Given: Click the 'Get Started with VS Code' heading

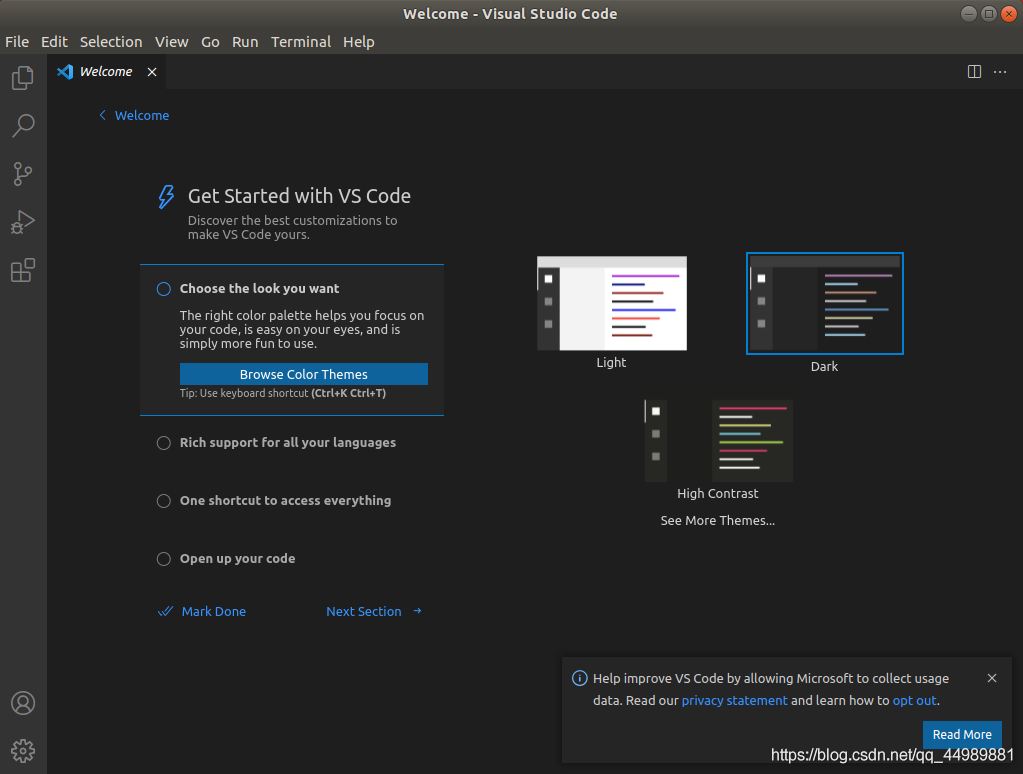Looking at the screenshot, I should tap(299, 196).
